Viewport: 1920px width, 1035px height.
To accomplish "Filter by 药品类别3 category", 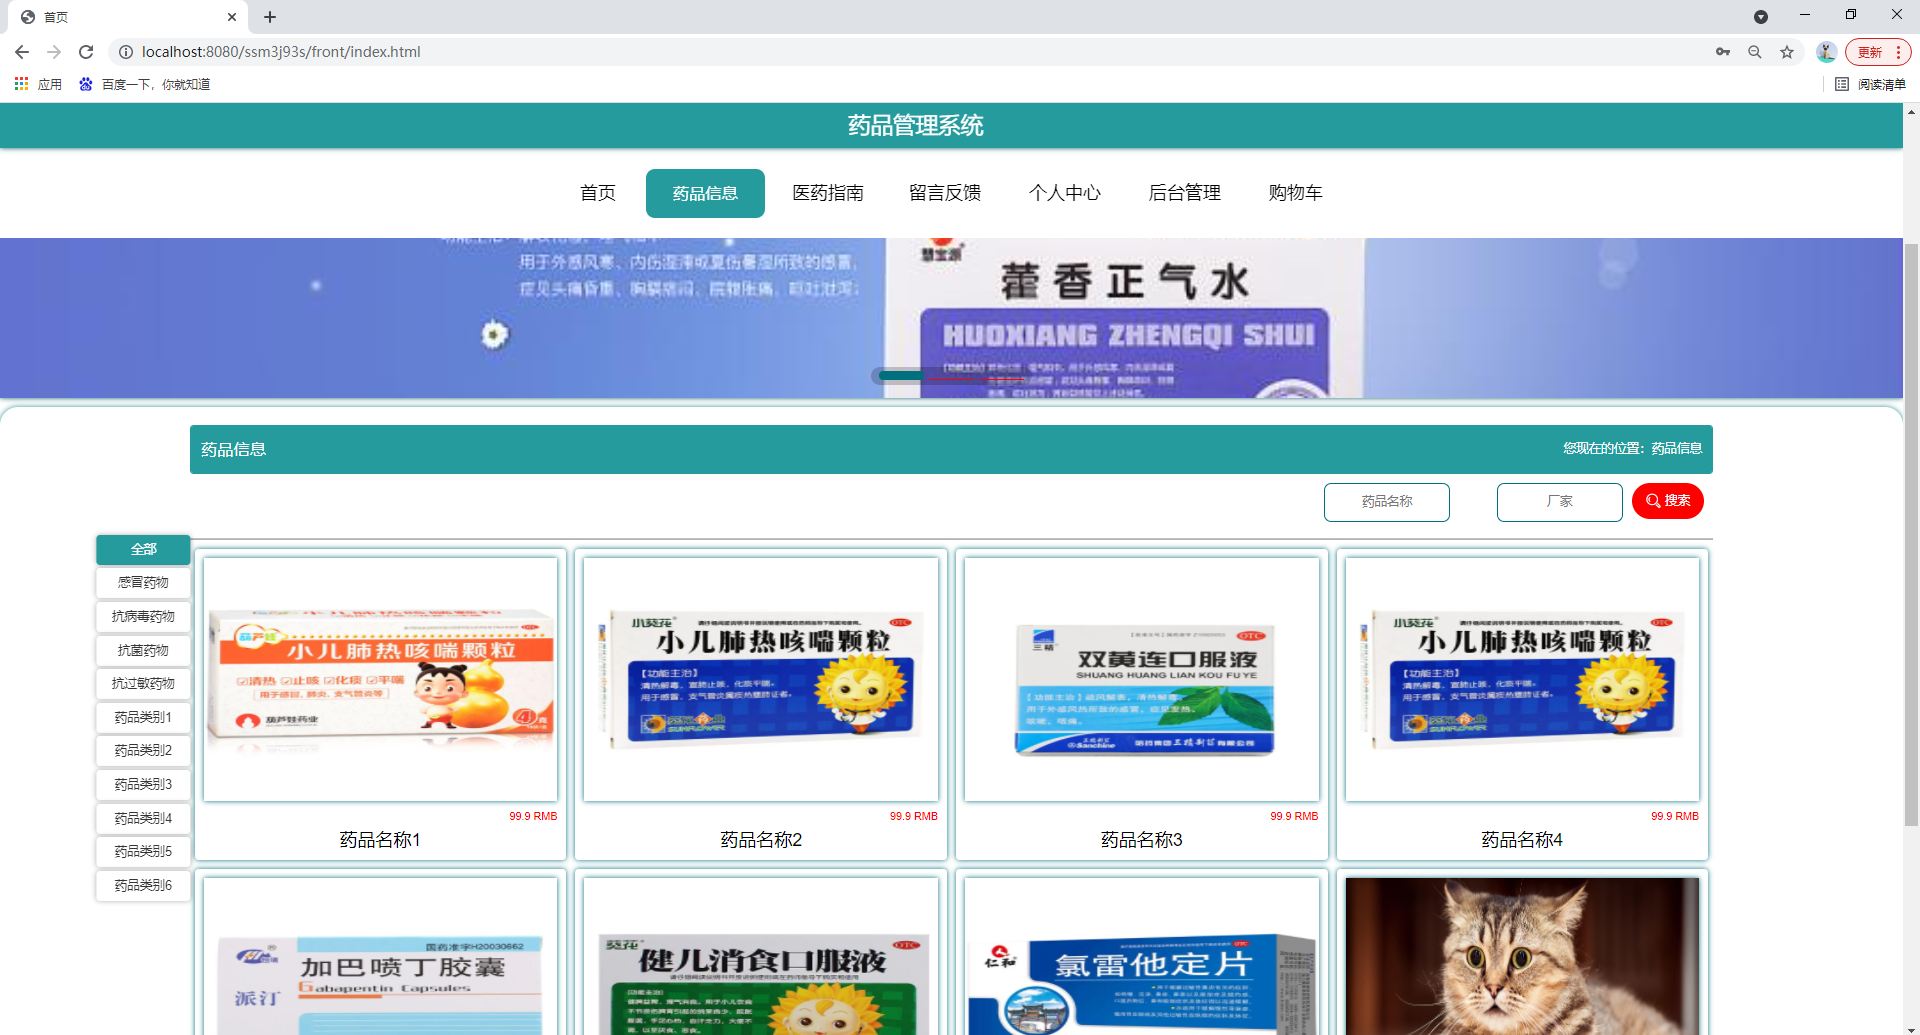I will click(143, 784).
